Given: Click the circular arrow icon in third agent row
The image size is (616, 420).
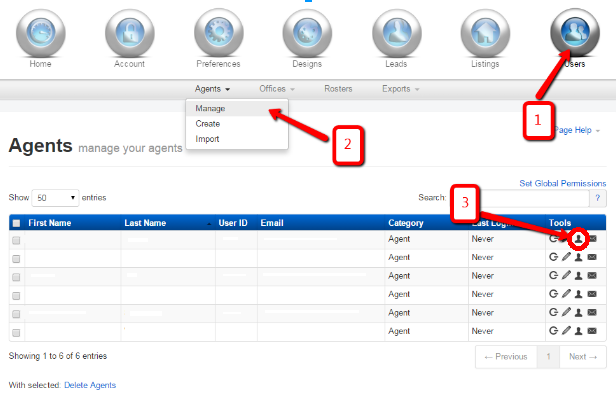Looking at the screenshot, I should coord(554,275).
